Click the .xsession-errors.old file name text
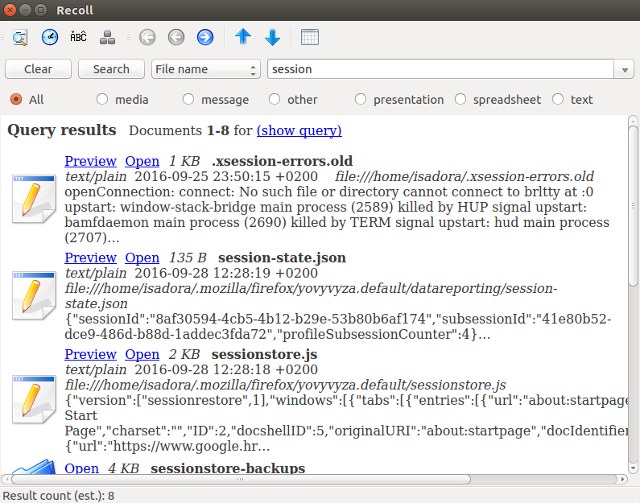640x503 pixels. 282,161
